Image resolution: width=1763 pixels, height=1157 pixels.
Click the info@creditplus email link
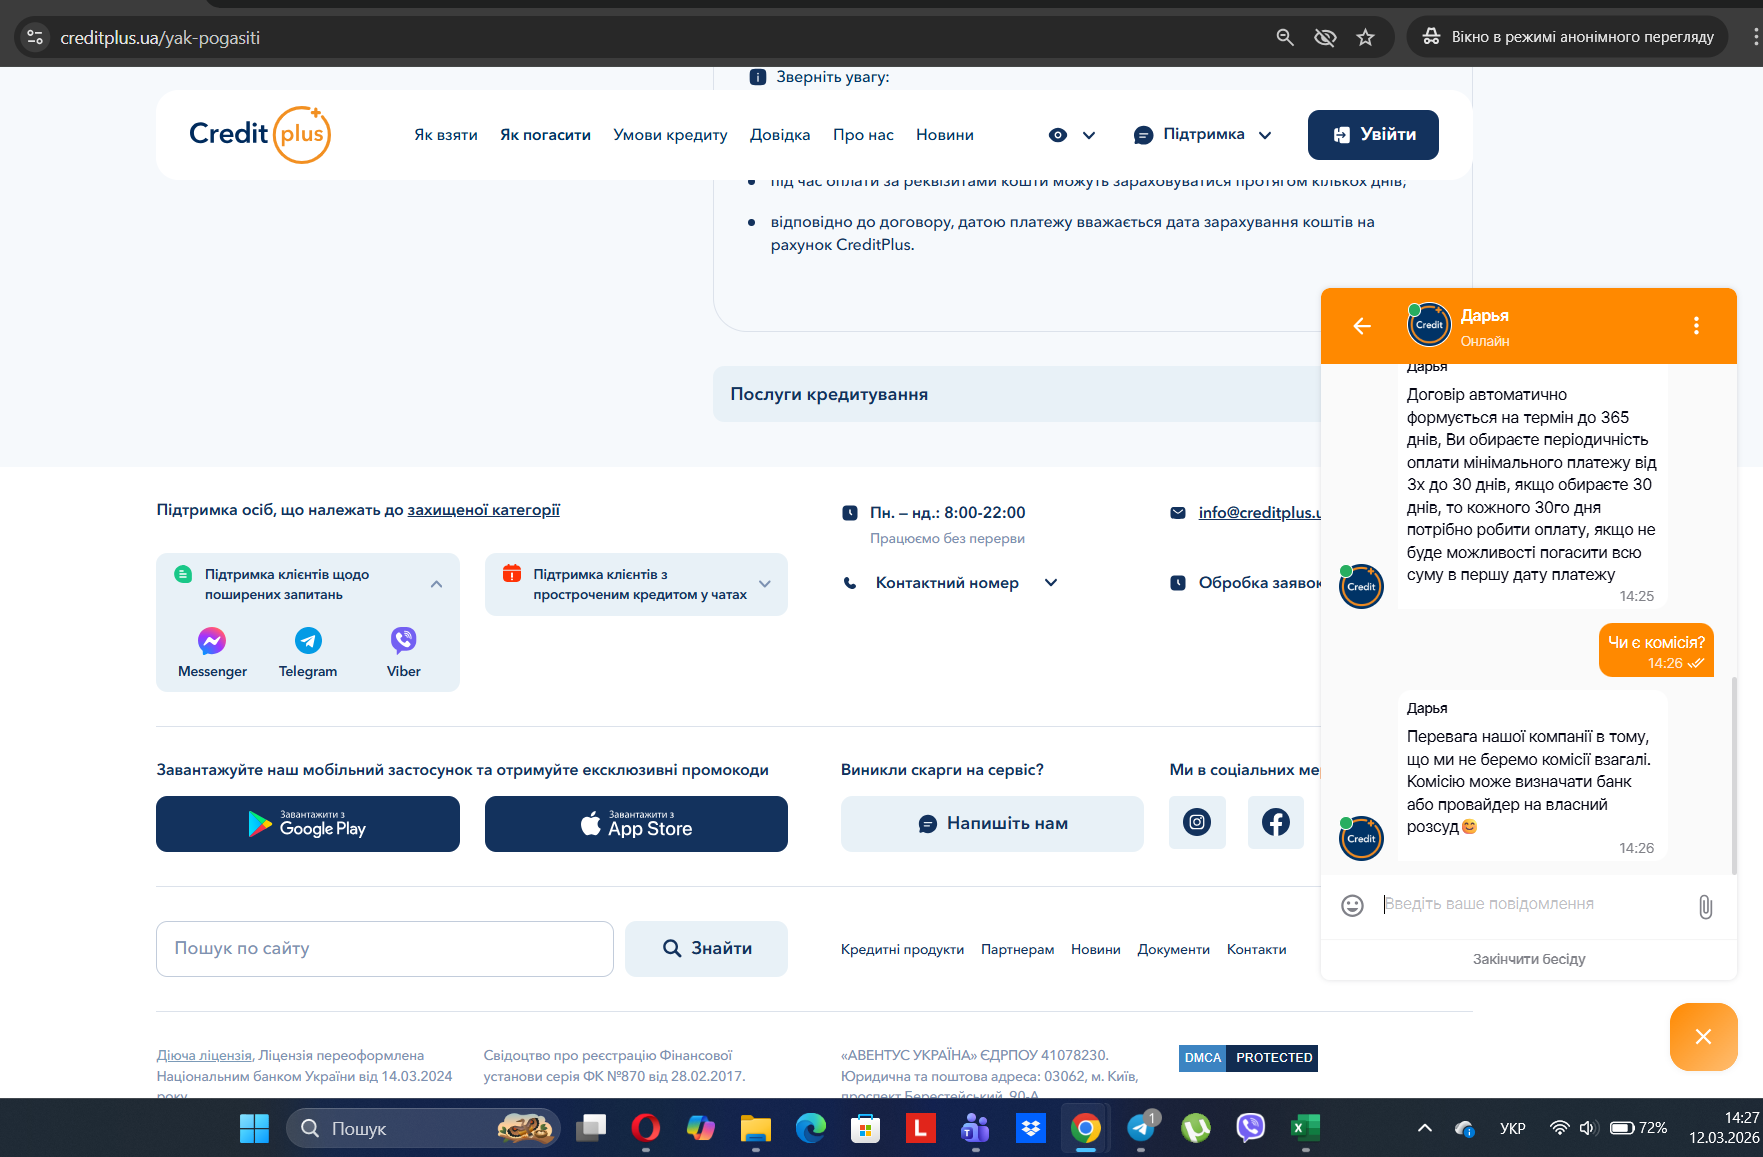point(1260,513)
